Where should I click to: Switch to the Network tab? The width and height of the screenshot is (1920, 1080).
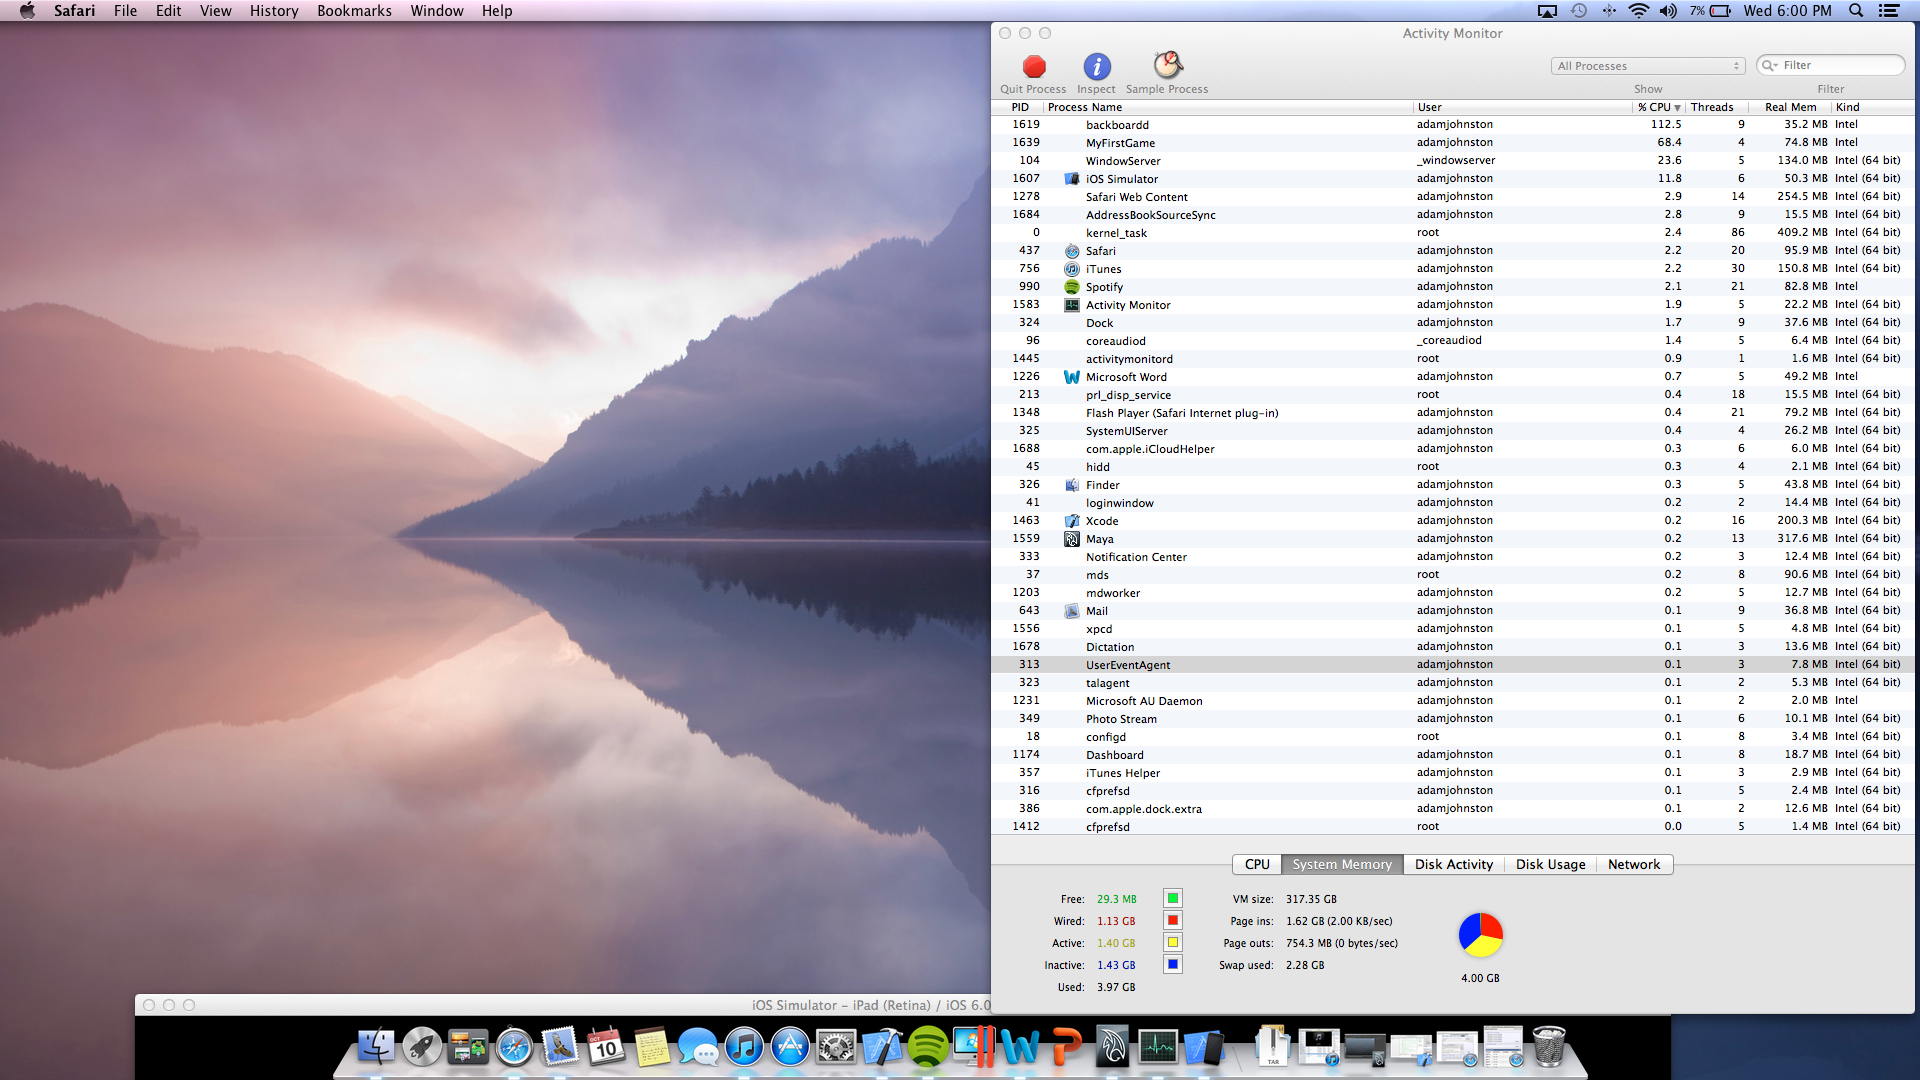tap(1634, 865)
